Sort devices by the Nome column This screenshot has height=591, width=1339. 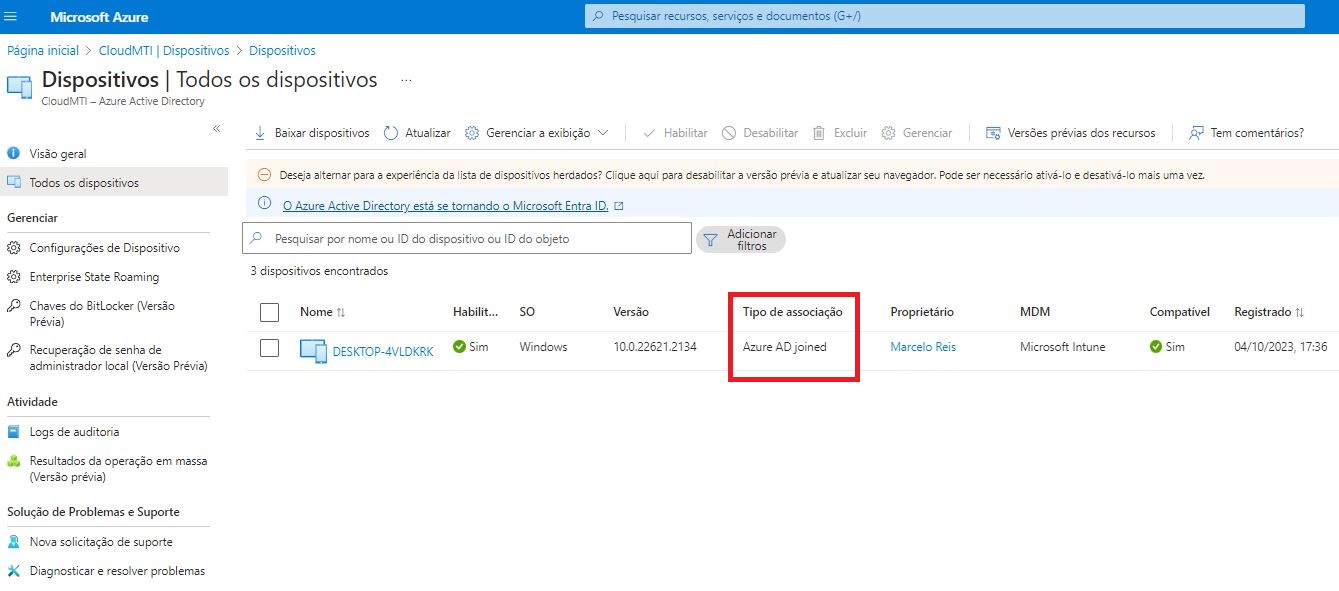coord(321,311)
